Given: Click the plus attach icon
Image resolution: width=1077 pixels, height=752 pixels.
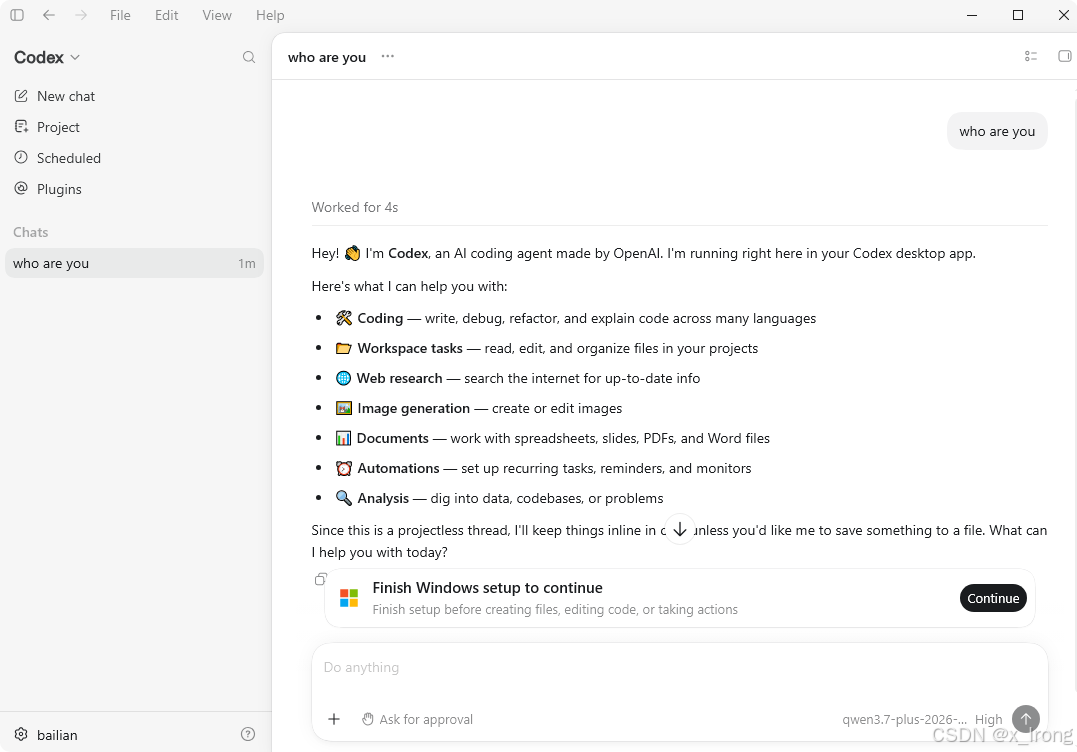Looking at the screenshot, I should (x=334, y=719).
